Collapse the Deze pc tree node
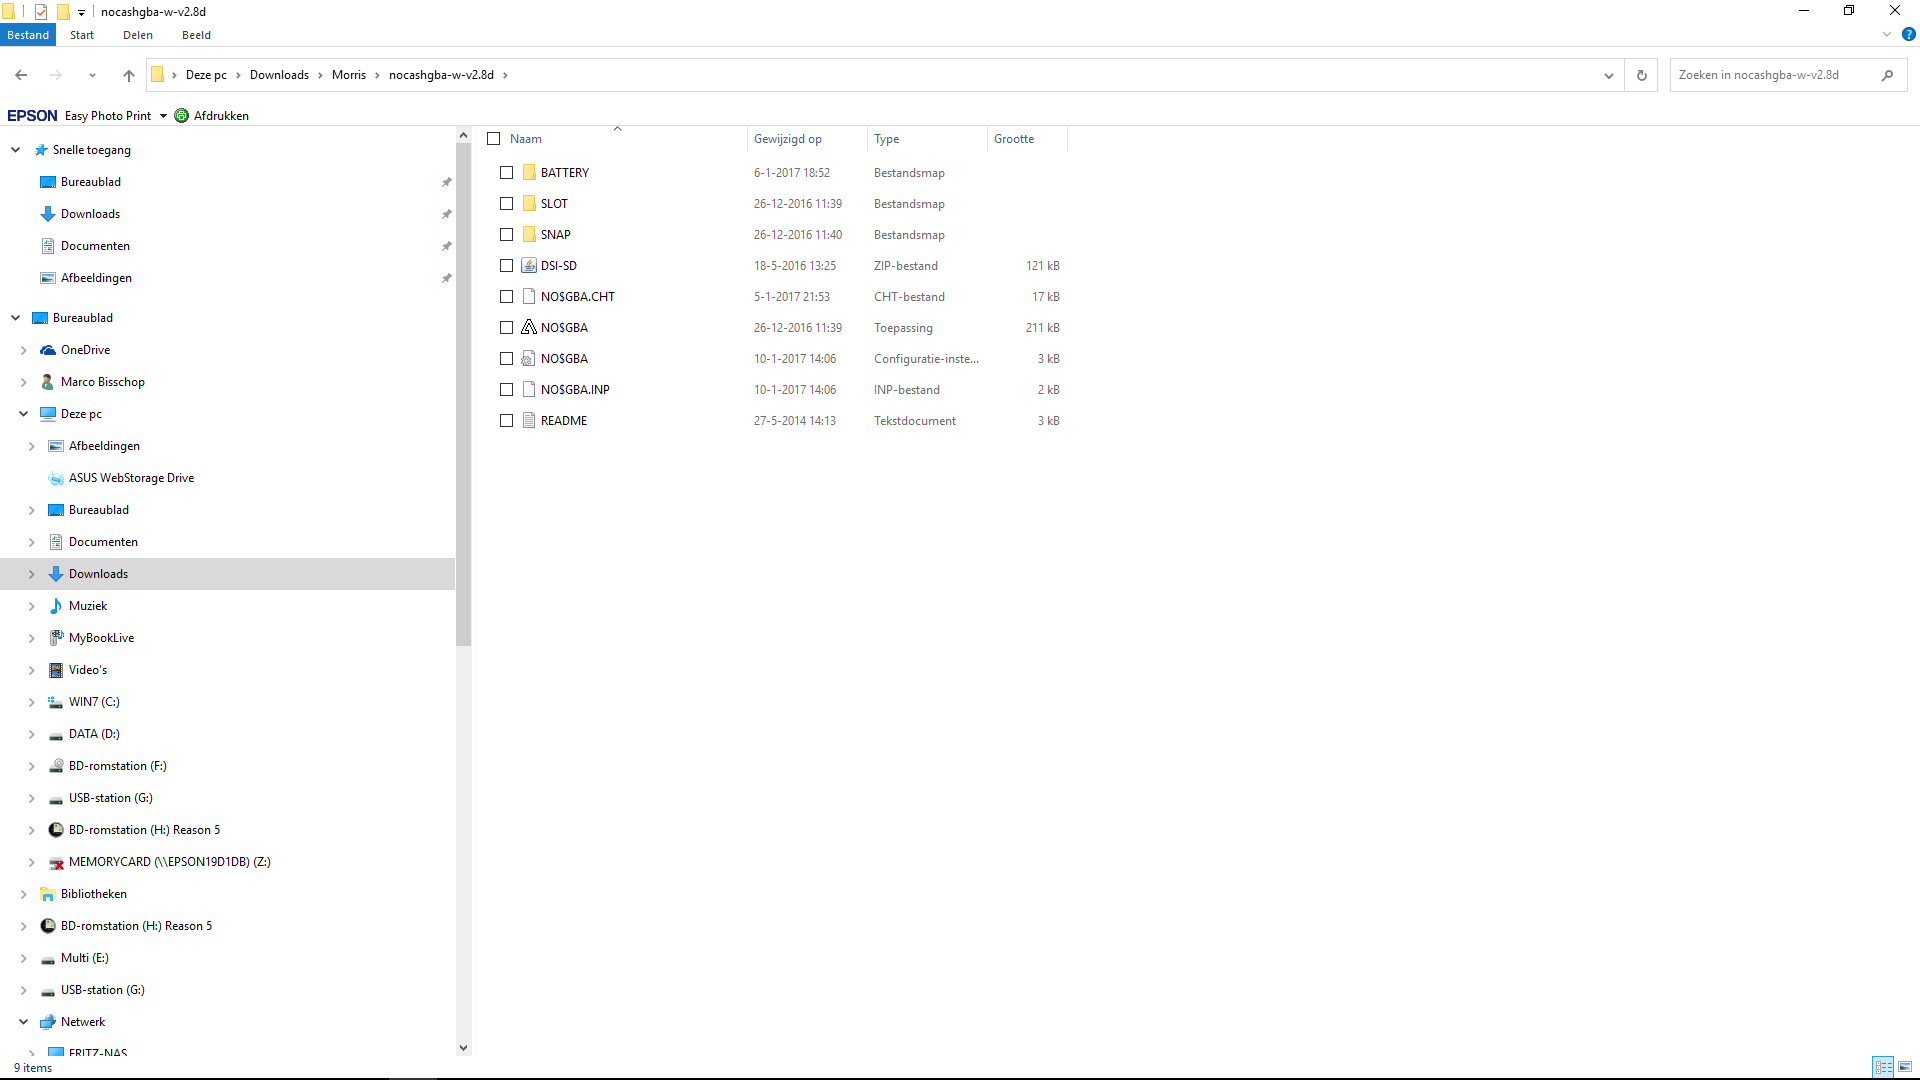 pyautogui.click(x=23, y=414)
